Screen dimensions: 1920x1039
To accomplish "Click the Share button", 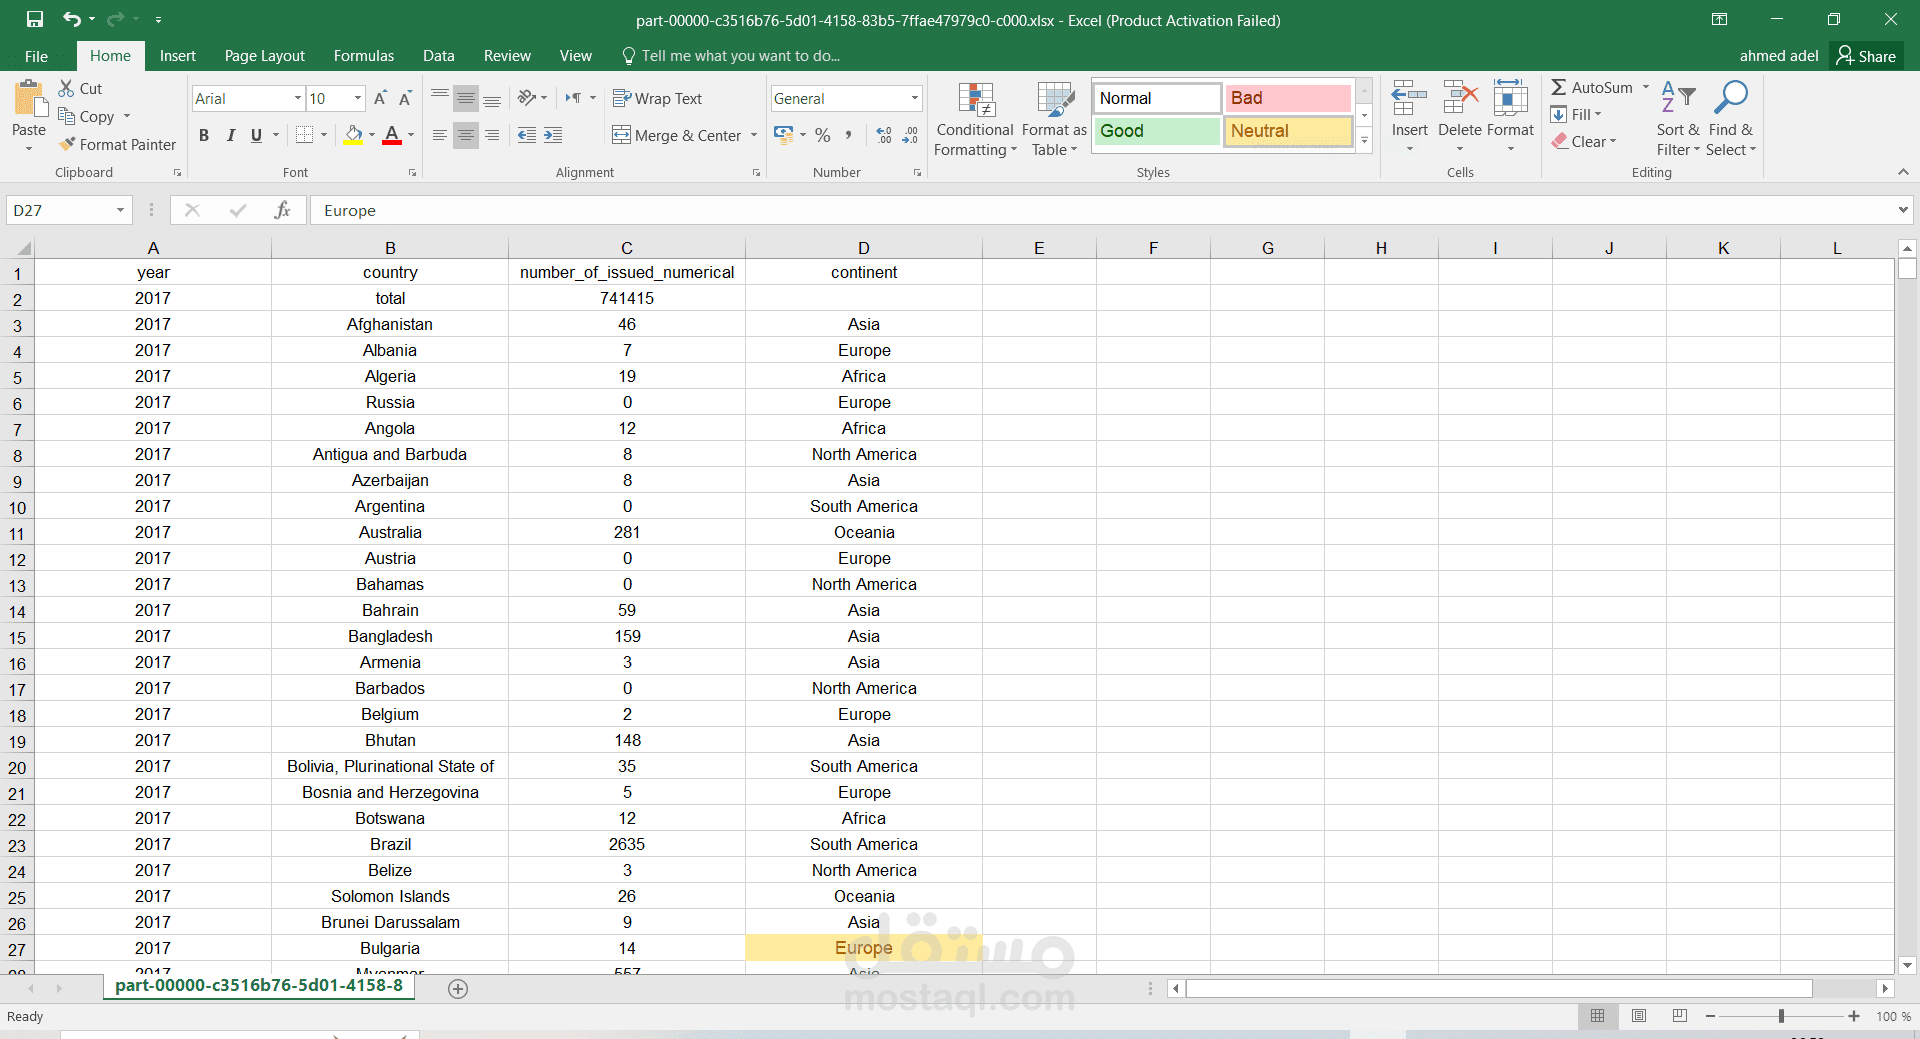I will [1866, 56].
